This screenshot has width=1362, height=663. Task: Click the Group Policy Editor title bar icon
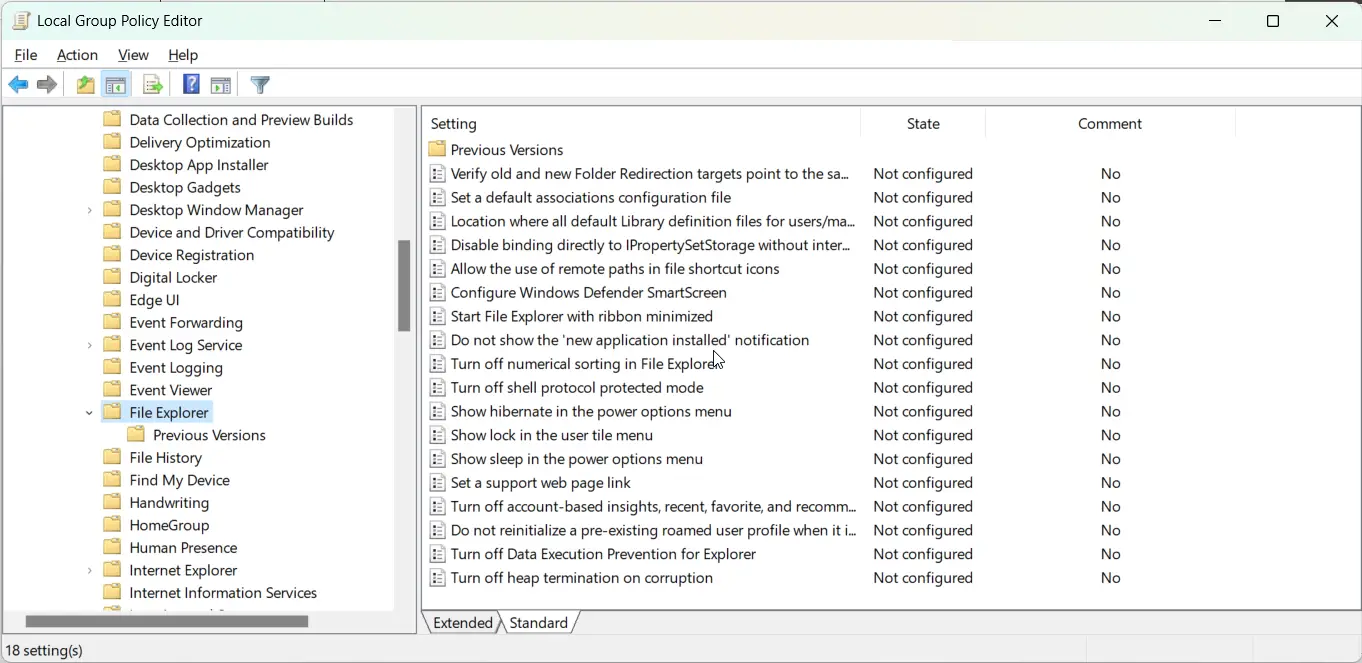[x=20, y=20]
